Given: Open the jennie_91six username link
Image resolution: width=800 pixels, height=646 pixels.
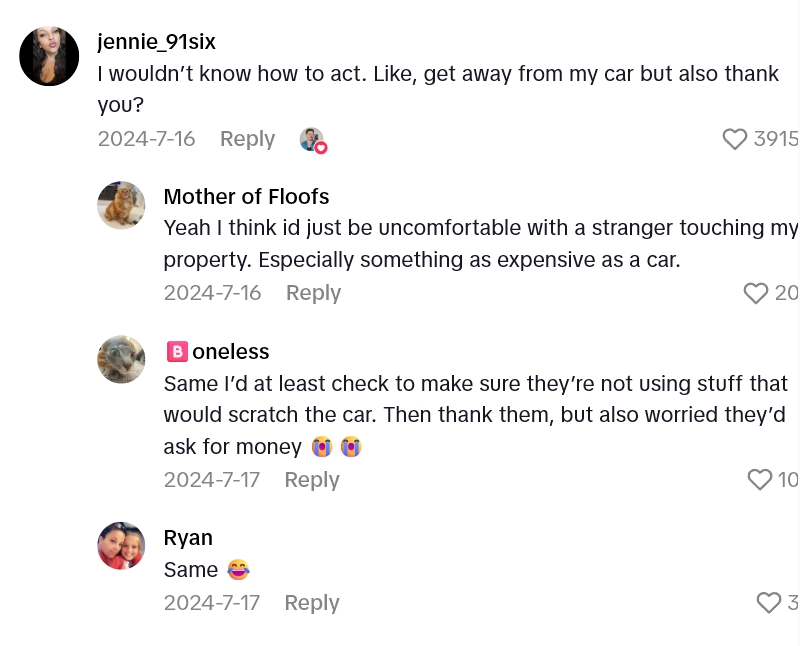Looking at the screenshot, I should (157, 42).
